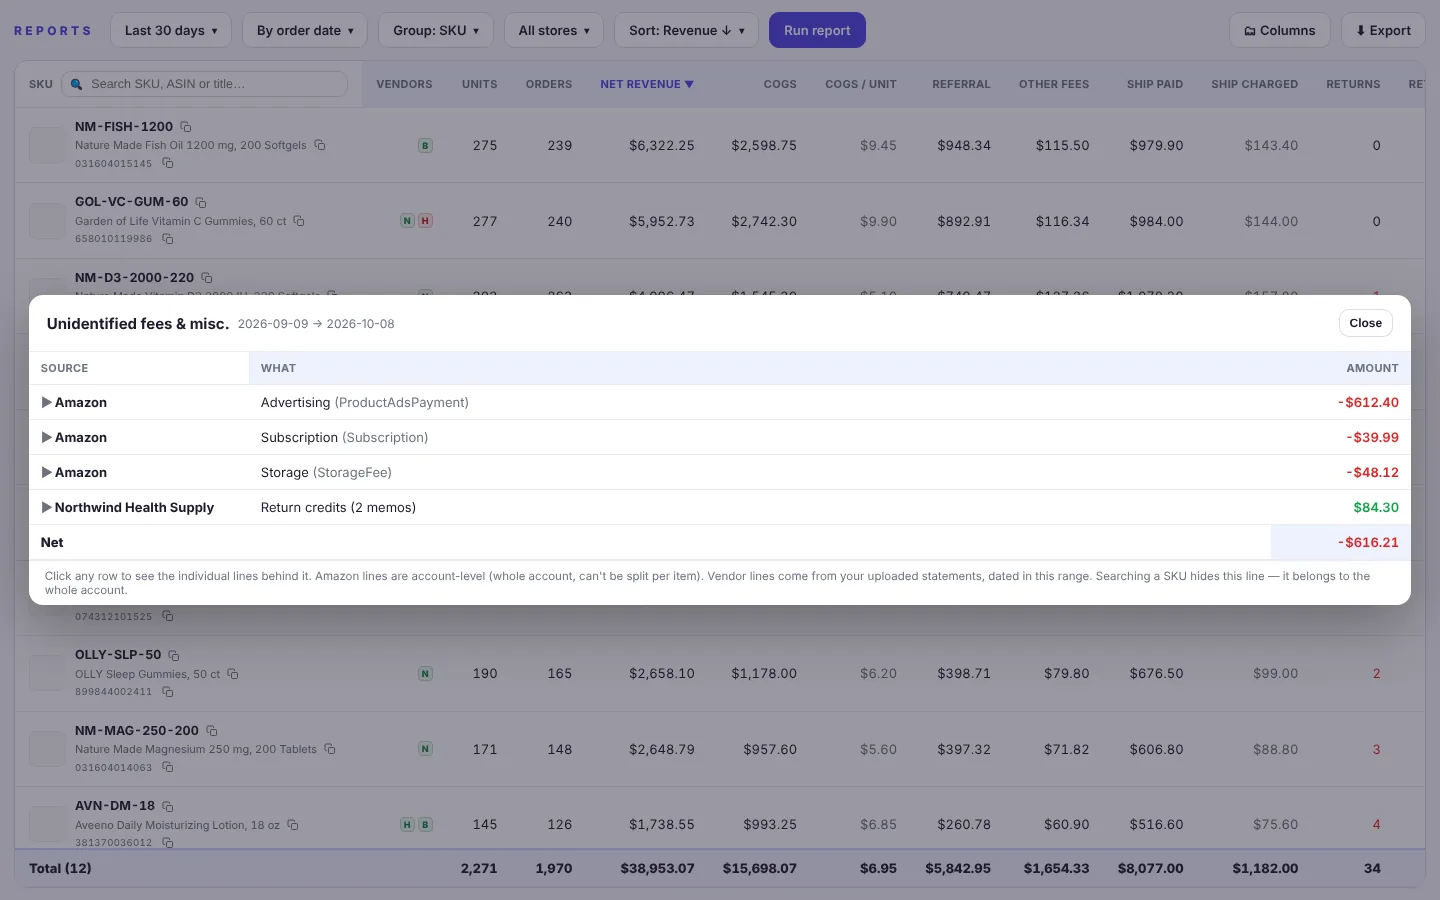Expand Northwind Health Supply return credits row
This screenshot has height=900, width=1440.
point(46,507)
